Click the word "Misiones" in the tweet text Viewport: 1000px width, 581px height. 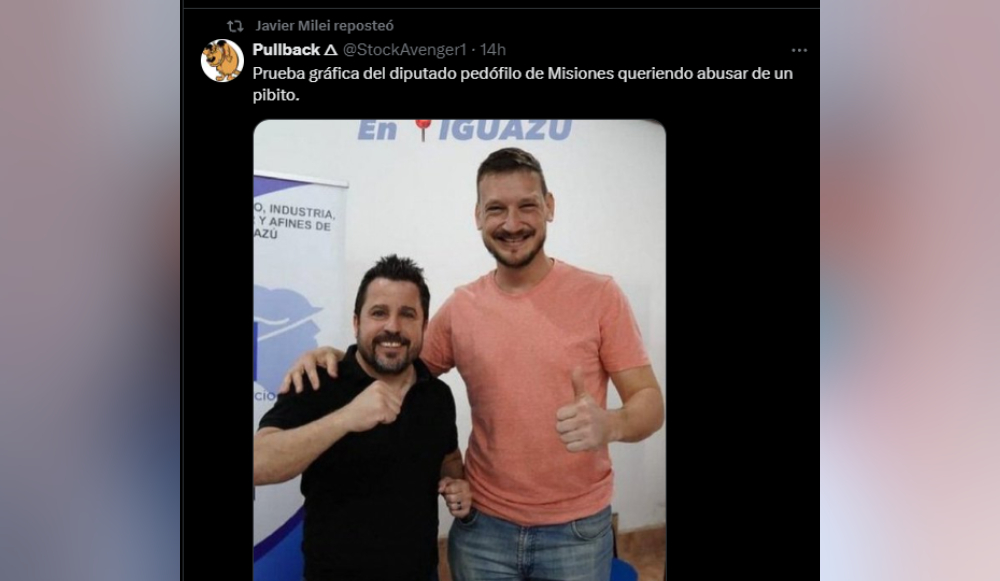[580, 73]
